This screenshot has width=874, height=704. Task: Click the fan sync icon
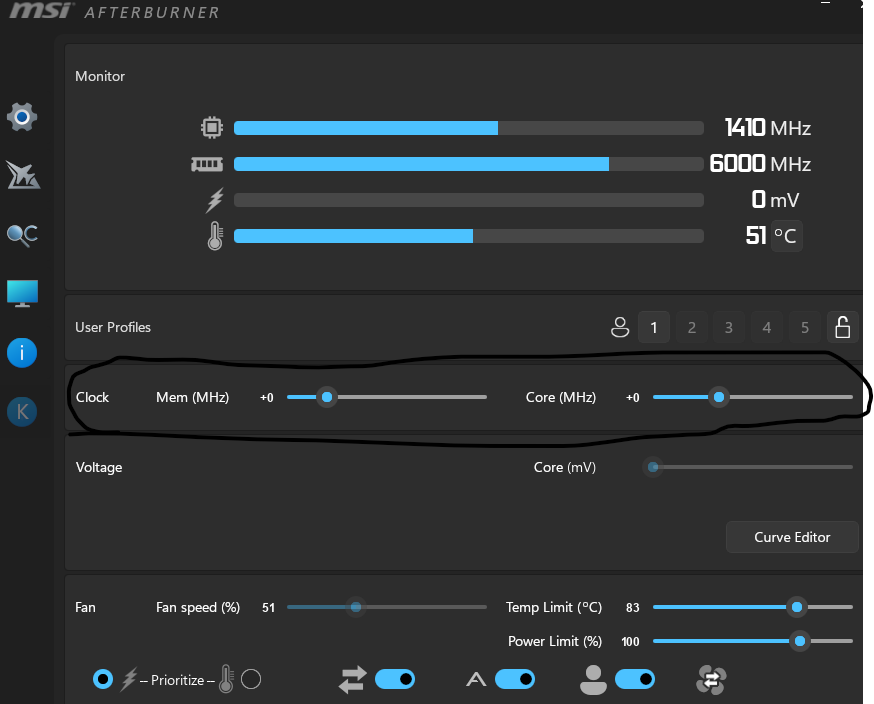[711, 680]
